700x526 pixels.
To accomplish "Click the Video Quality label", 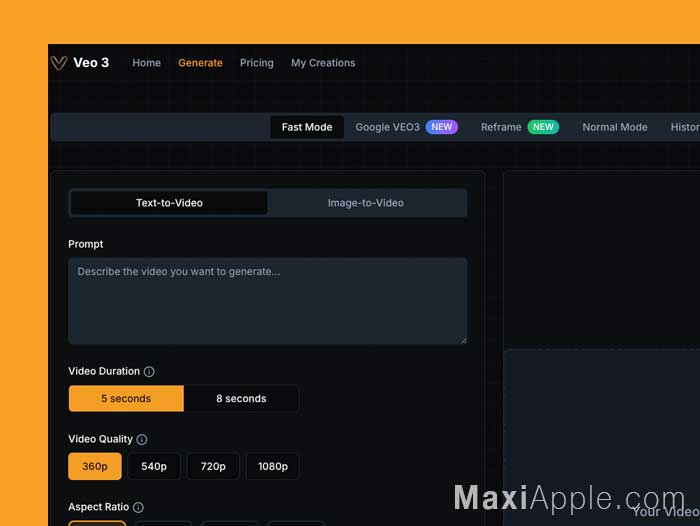I will click(x=100, y=439).
